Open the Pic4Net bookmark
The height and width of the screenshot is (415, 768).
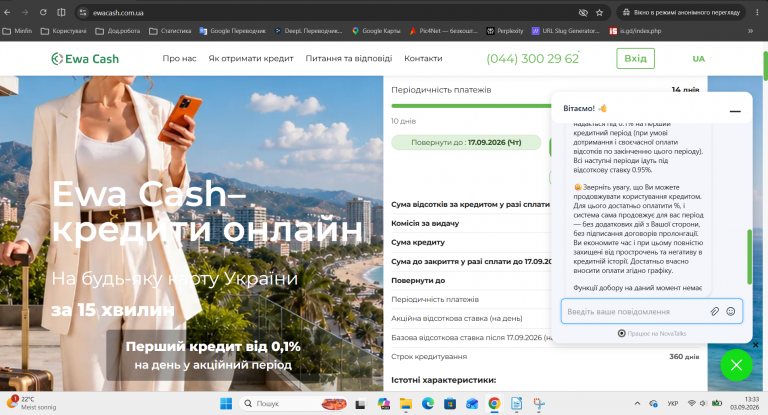pyautogui.click(x=443, y=31)
